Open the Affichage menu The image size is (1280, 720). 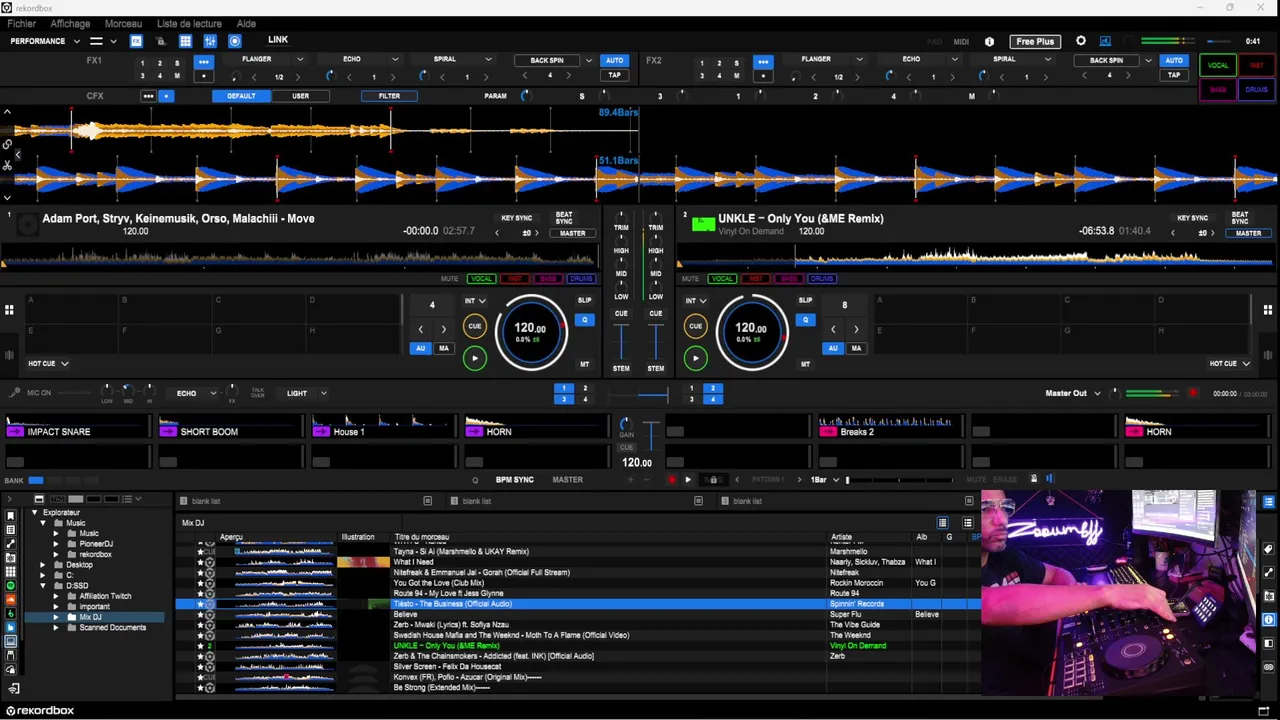coord(70,23)
